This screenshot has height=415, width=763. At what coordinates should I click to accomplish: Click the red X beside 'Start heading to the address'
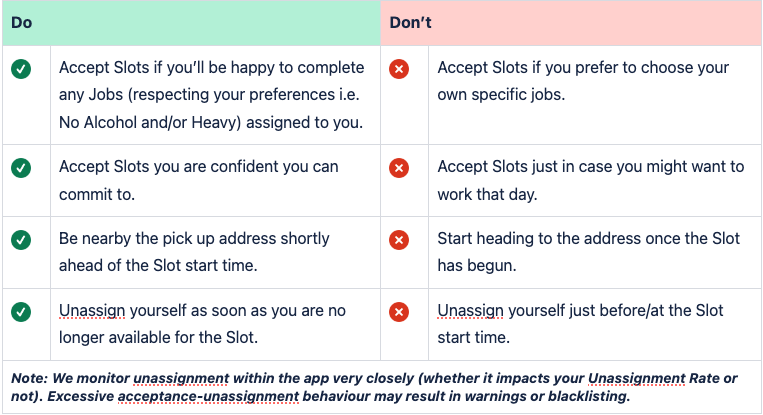coord(399,240)
